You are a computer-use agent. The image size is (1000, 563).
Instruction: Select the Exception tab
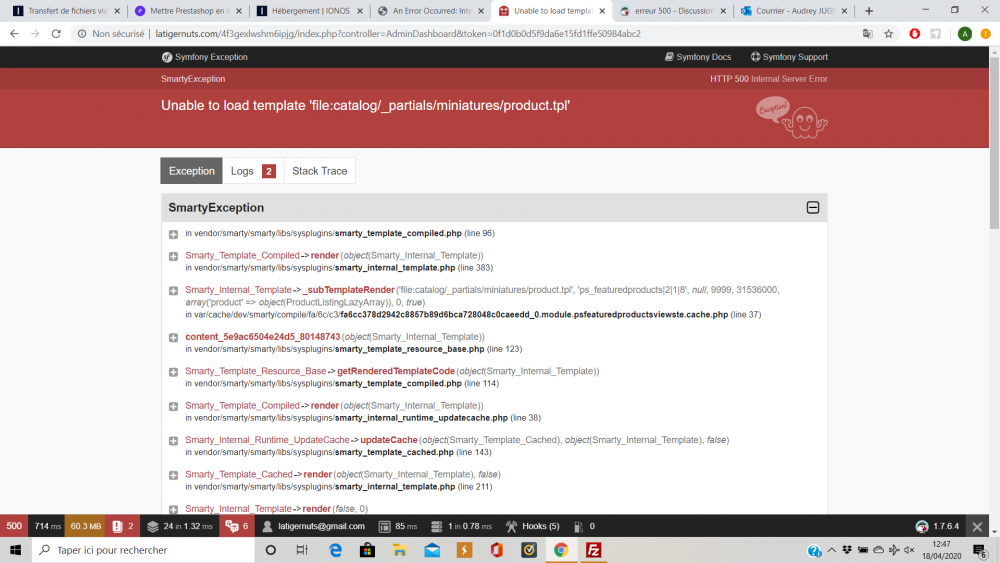click(191, 171)
